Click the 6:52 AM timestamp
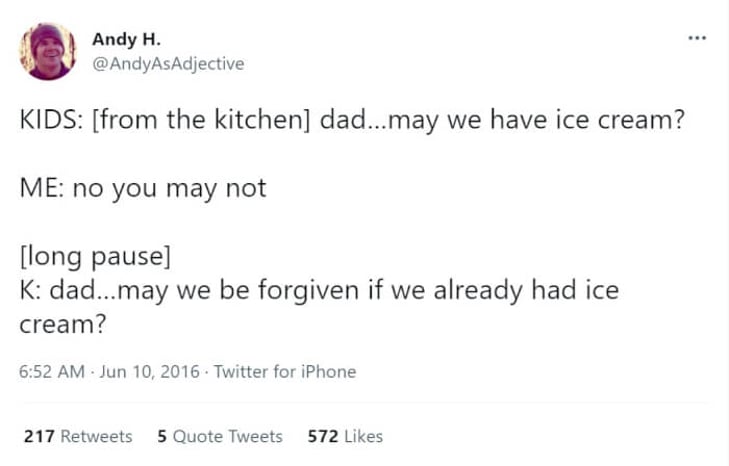The width and height of the screenshot is (729, 466). pyautogui.click(x=52, y=372)
